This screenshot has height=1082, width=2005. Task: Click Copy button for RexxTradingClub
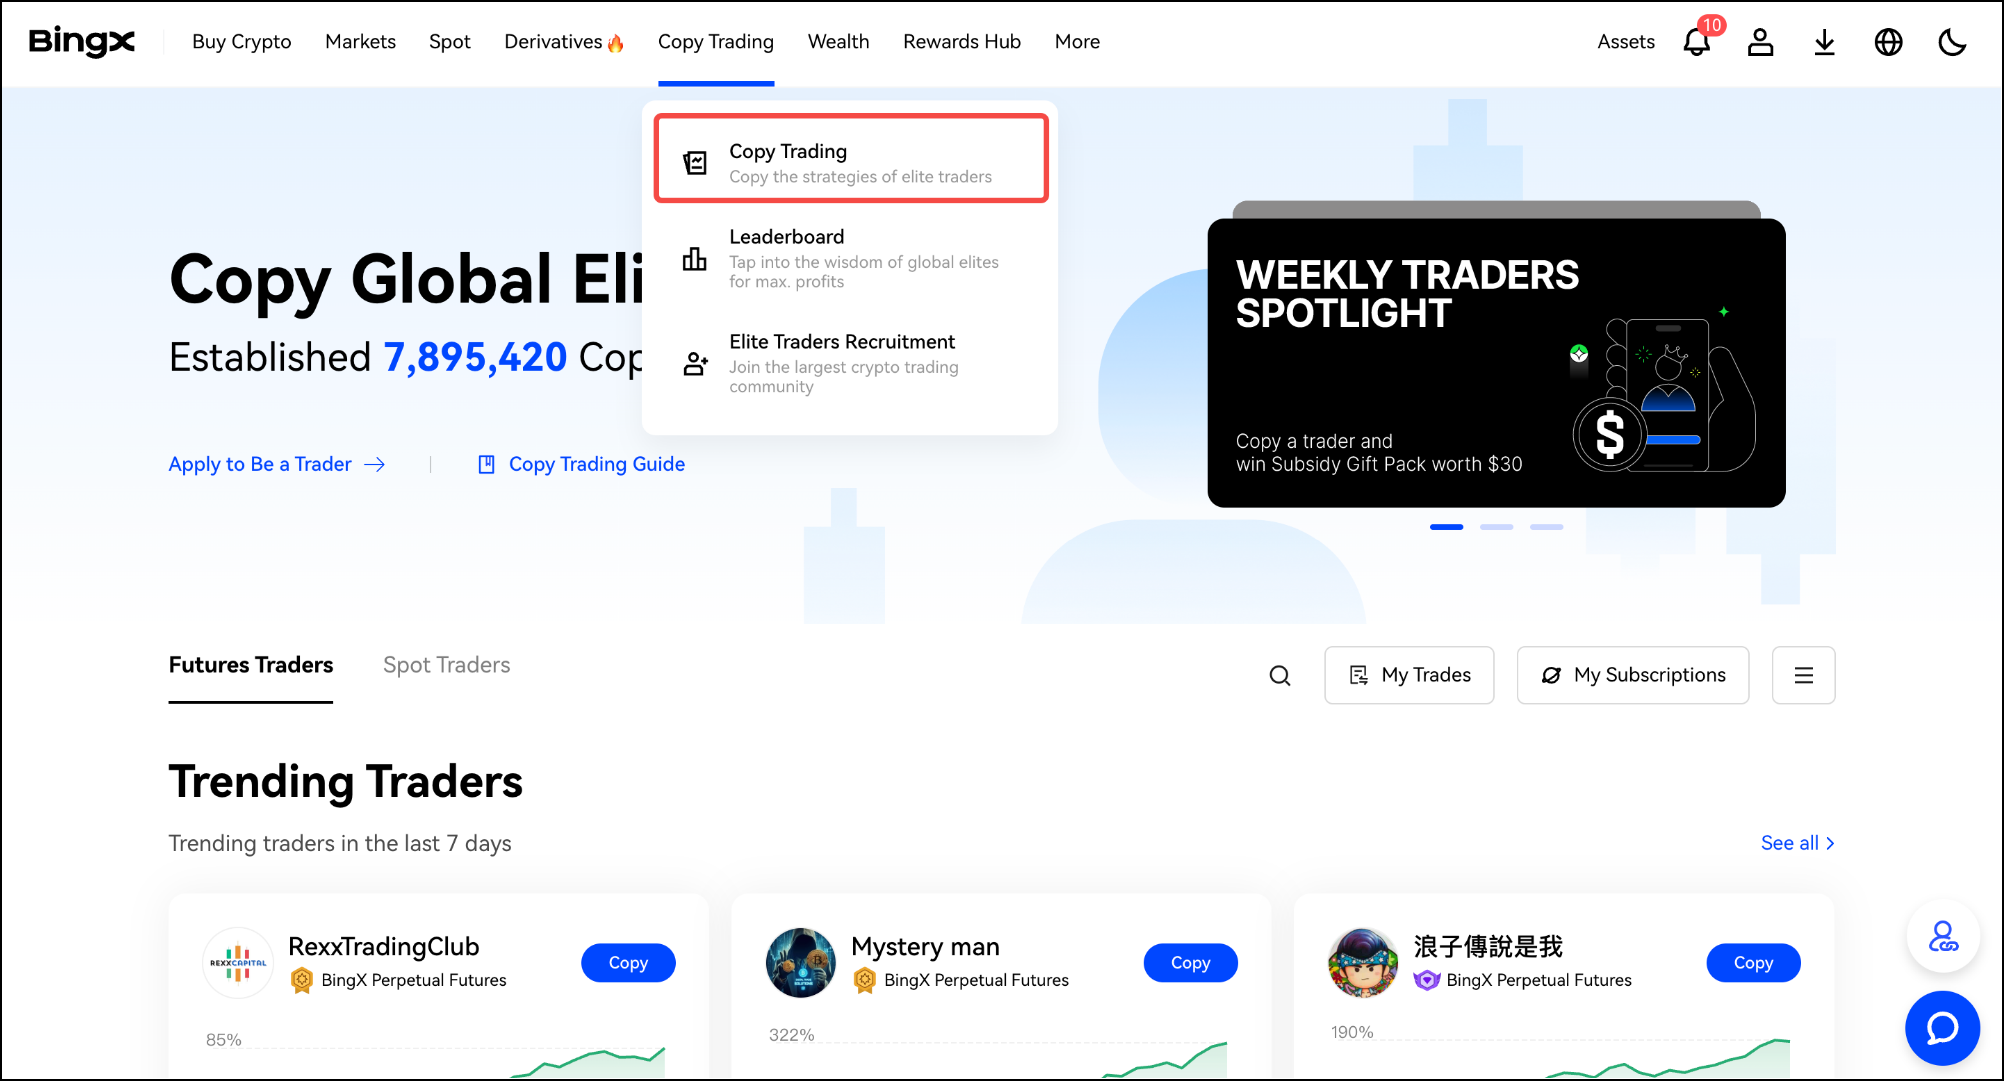click(627, 961)
